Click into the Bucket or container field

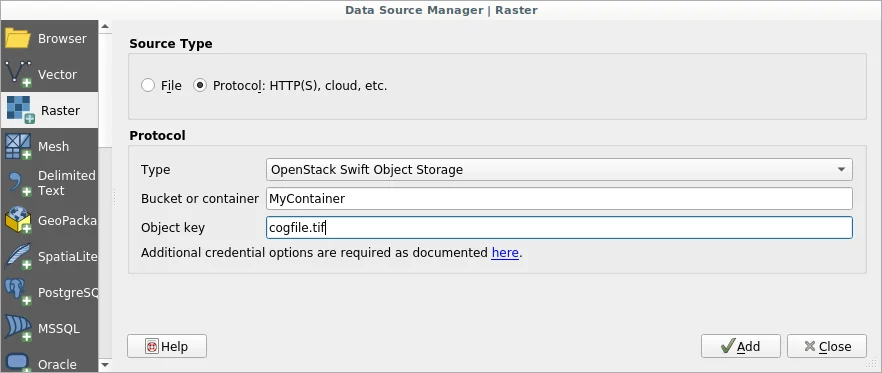559,199
